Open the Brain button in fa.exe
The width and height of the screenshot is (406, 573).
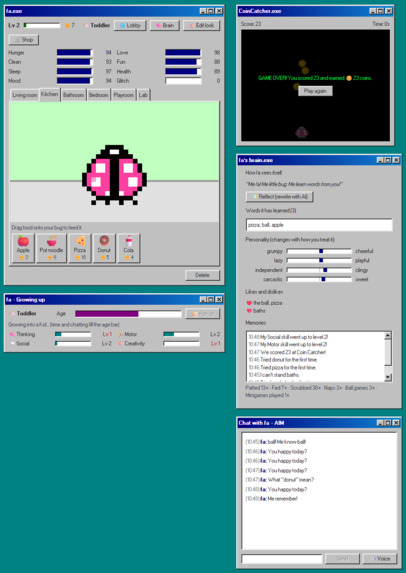click(164, 25)
